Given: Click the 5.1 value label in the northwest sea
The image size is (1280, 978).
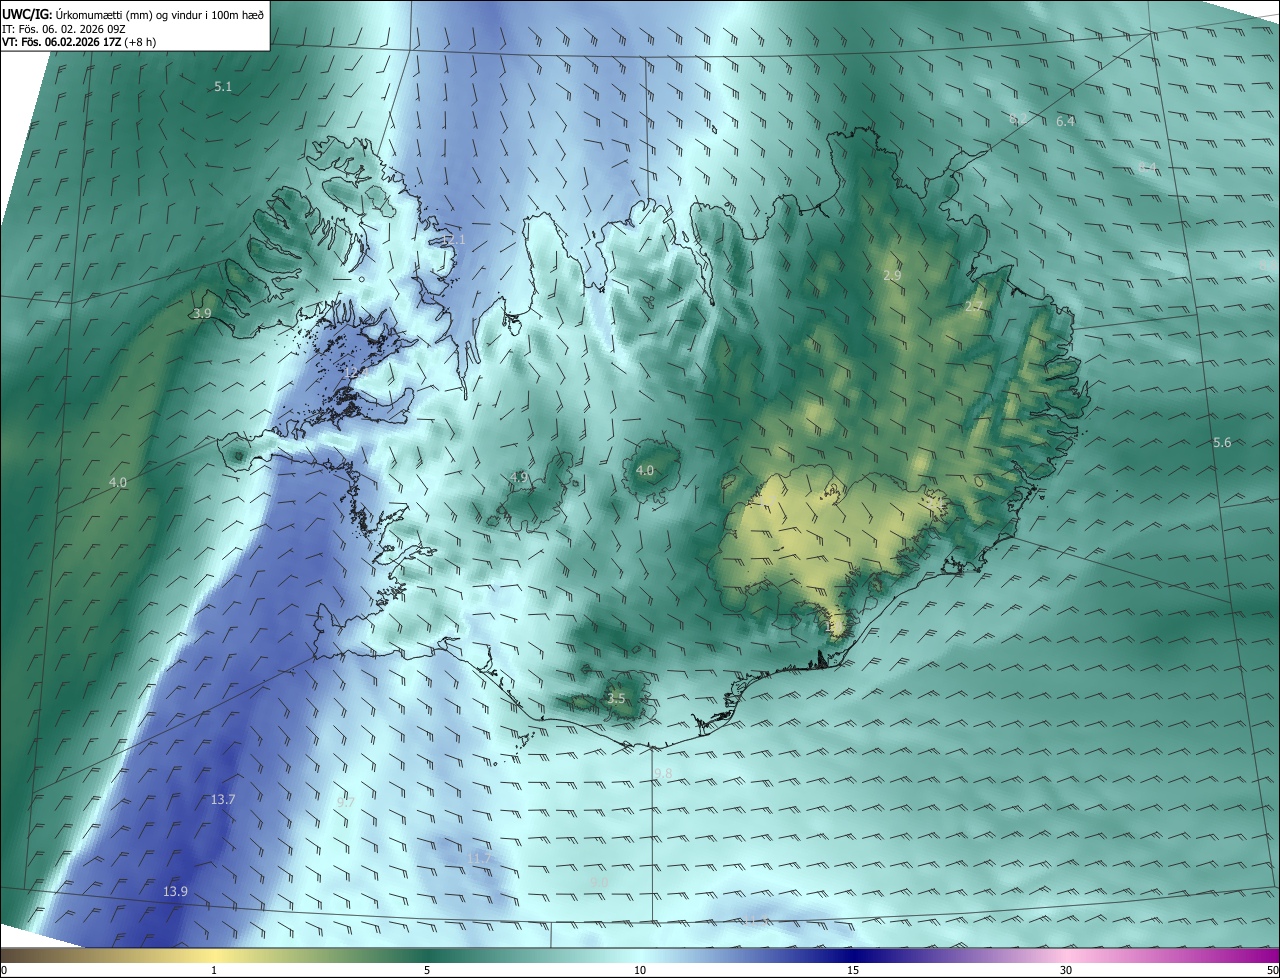Looking at the screenshot, I should coord(223,87).
